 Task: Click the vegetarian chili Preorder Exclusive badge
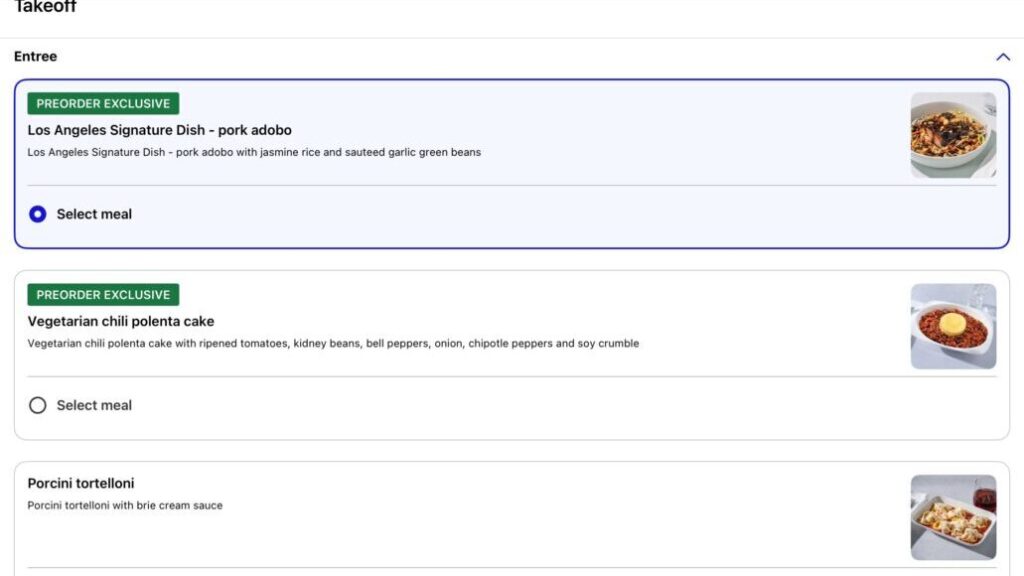point(103,295)
